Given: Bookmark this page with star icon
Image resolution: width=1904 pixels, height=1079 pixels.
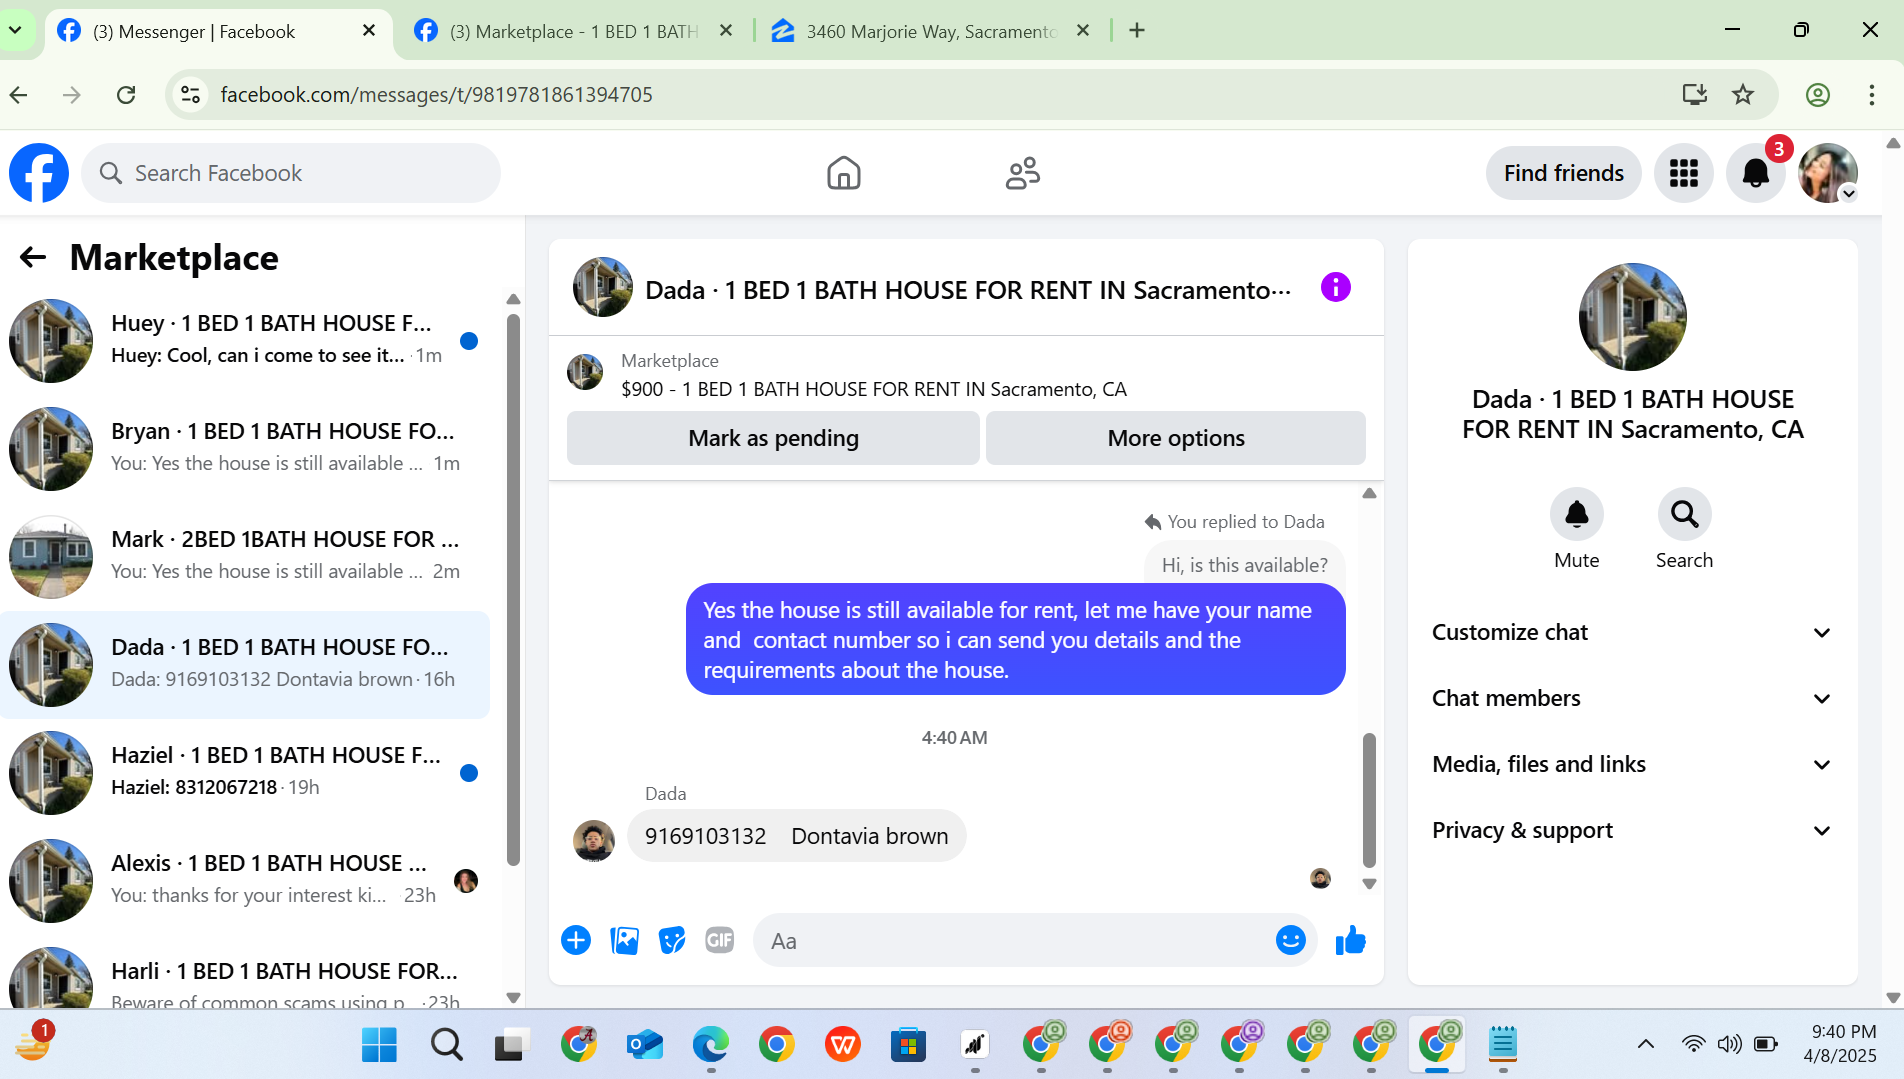Looking at the screenshot, I should pos(1743,95).
